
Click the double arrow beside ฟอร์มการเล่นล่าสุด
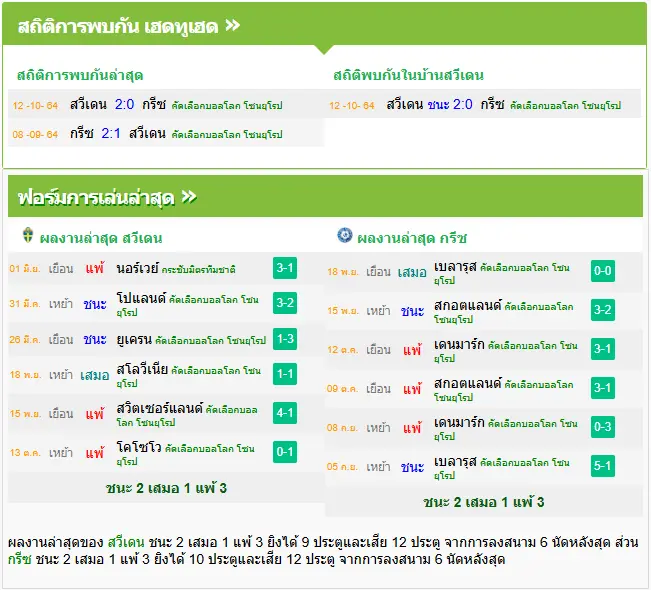189,196
